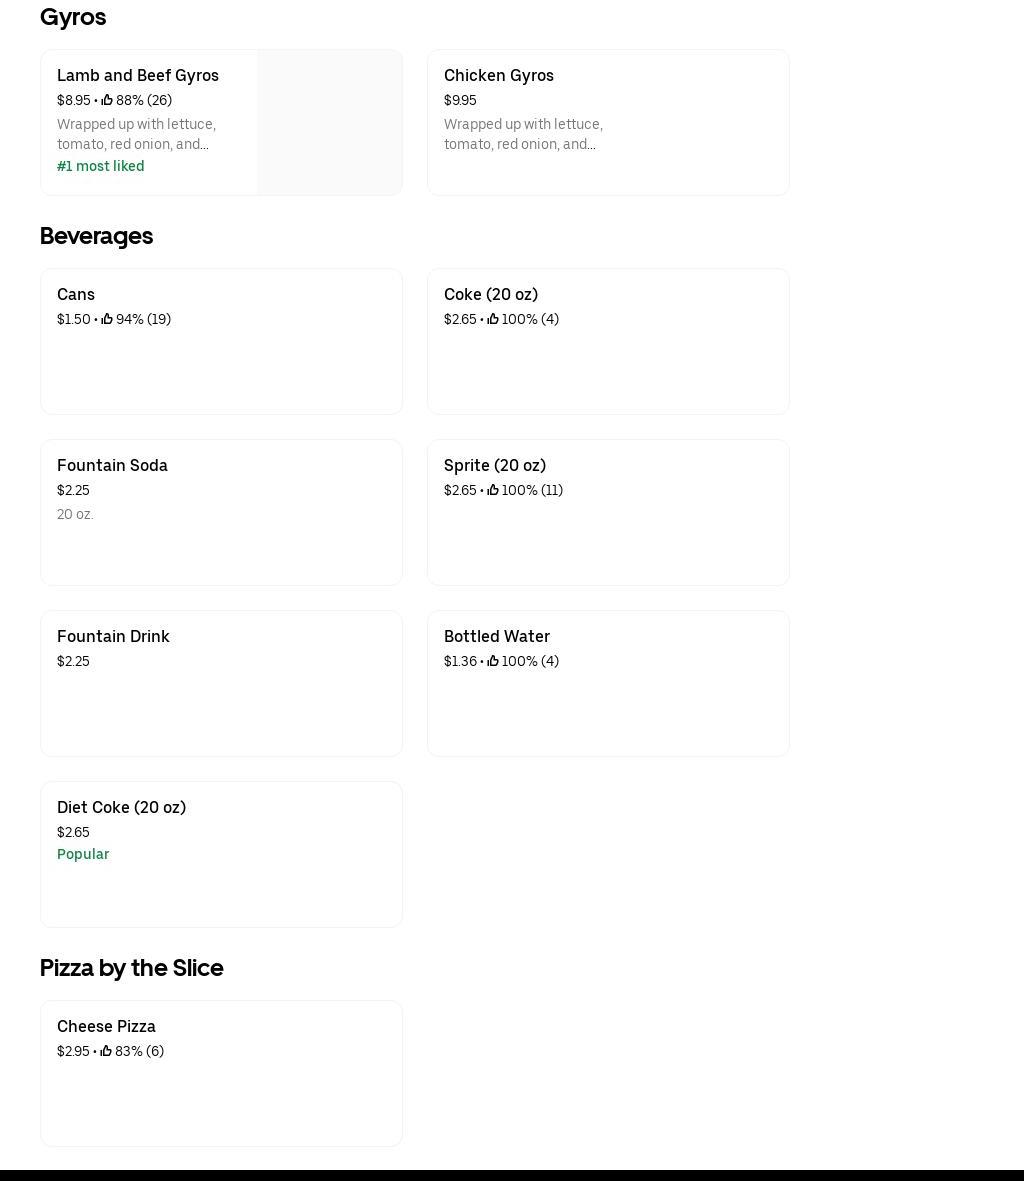This screenshot has height=1181, width=1024.
Task: Click the Lamb and Beef Gyros image placeholder
Action: coord(329,122)
